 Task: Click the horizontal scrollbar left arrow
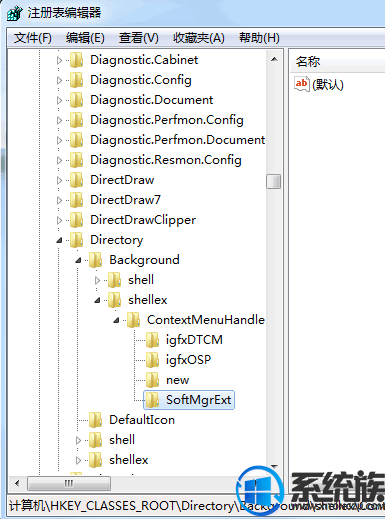[x=17, y=483]
